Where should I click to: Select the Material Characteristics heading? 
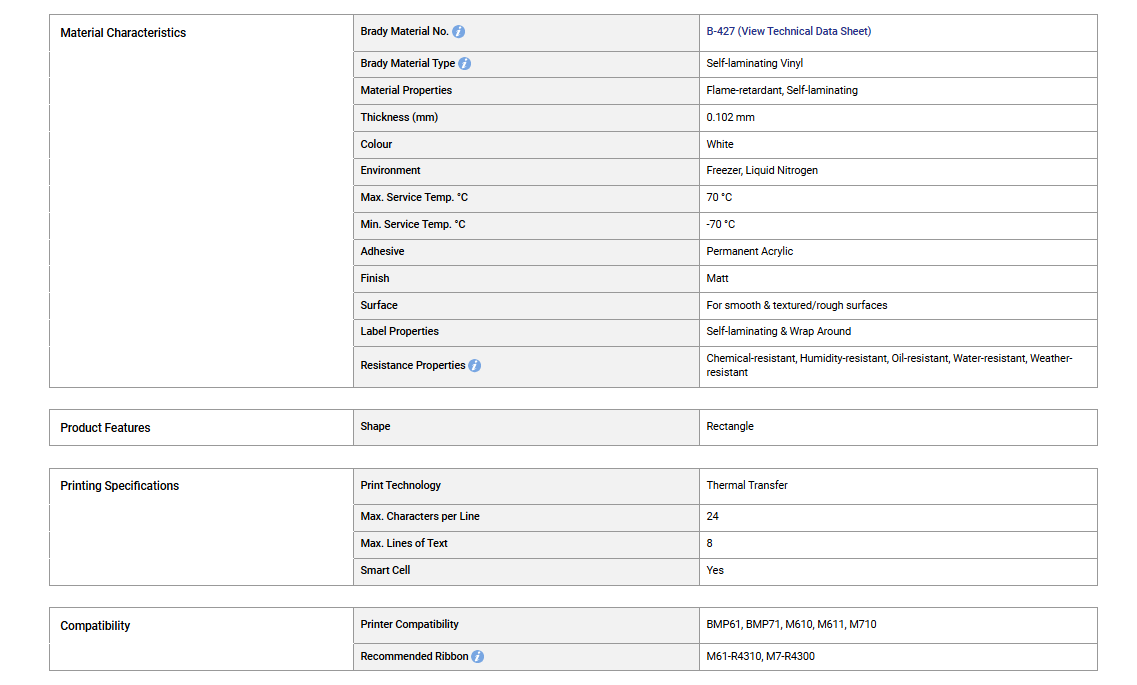coord(123,33)
